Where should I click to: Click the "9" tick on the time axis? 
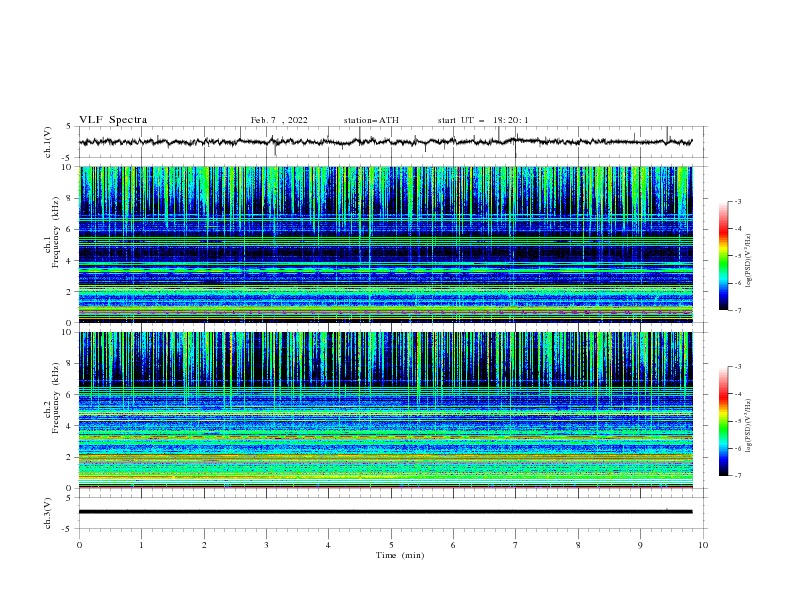coord(640,545)
